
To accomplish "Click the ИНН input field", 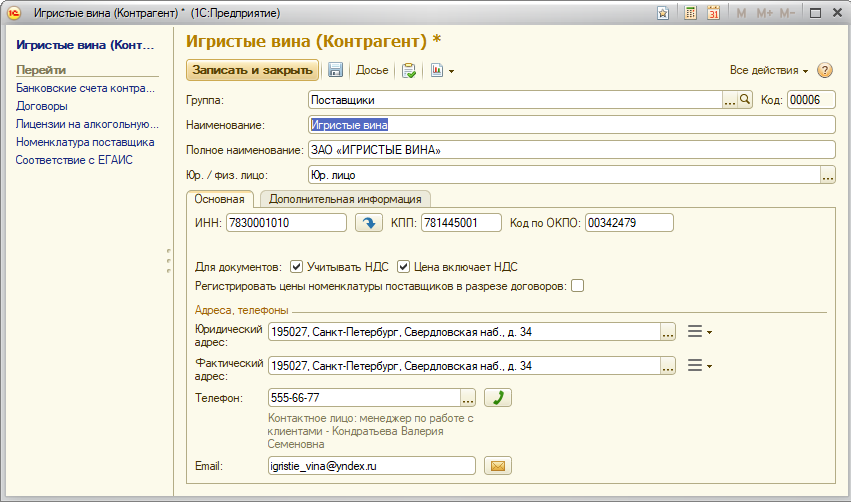I will coord(286,223).
